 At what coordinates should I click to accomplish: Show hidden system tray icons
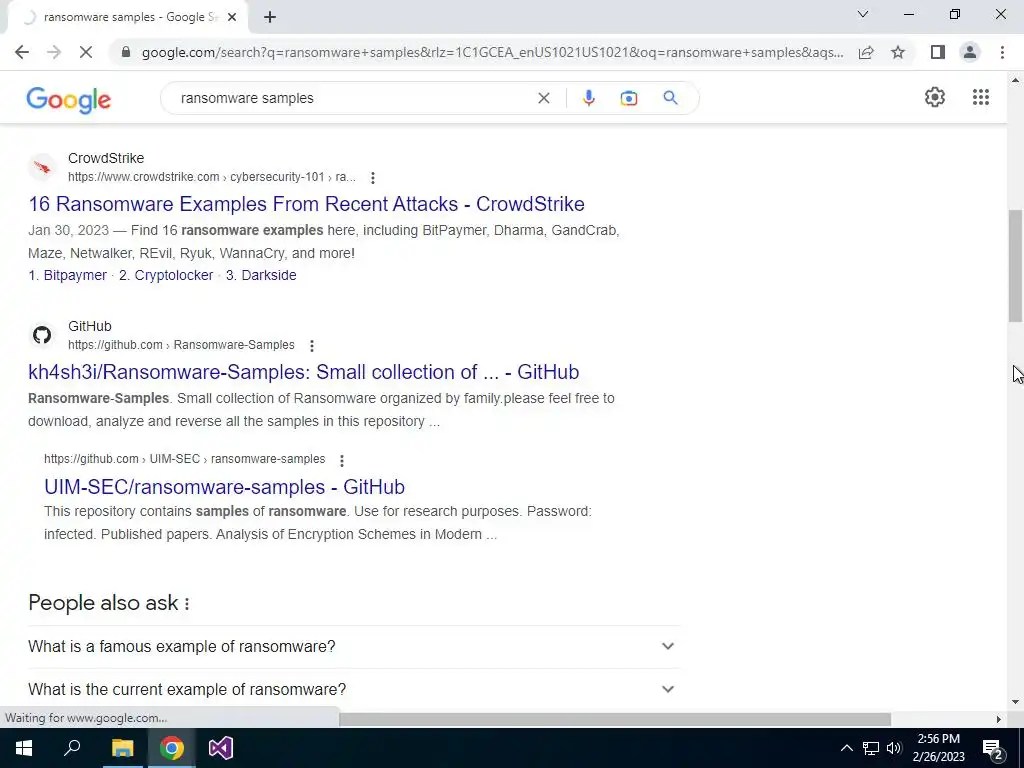(x=846, y=748)
